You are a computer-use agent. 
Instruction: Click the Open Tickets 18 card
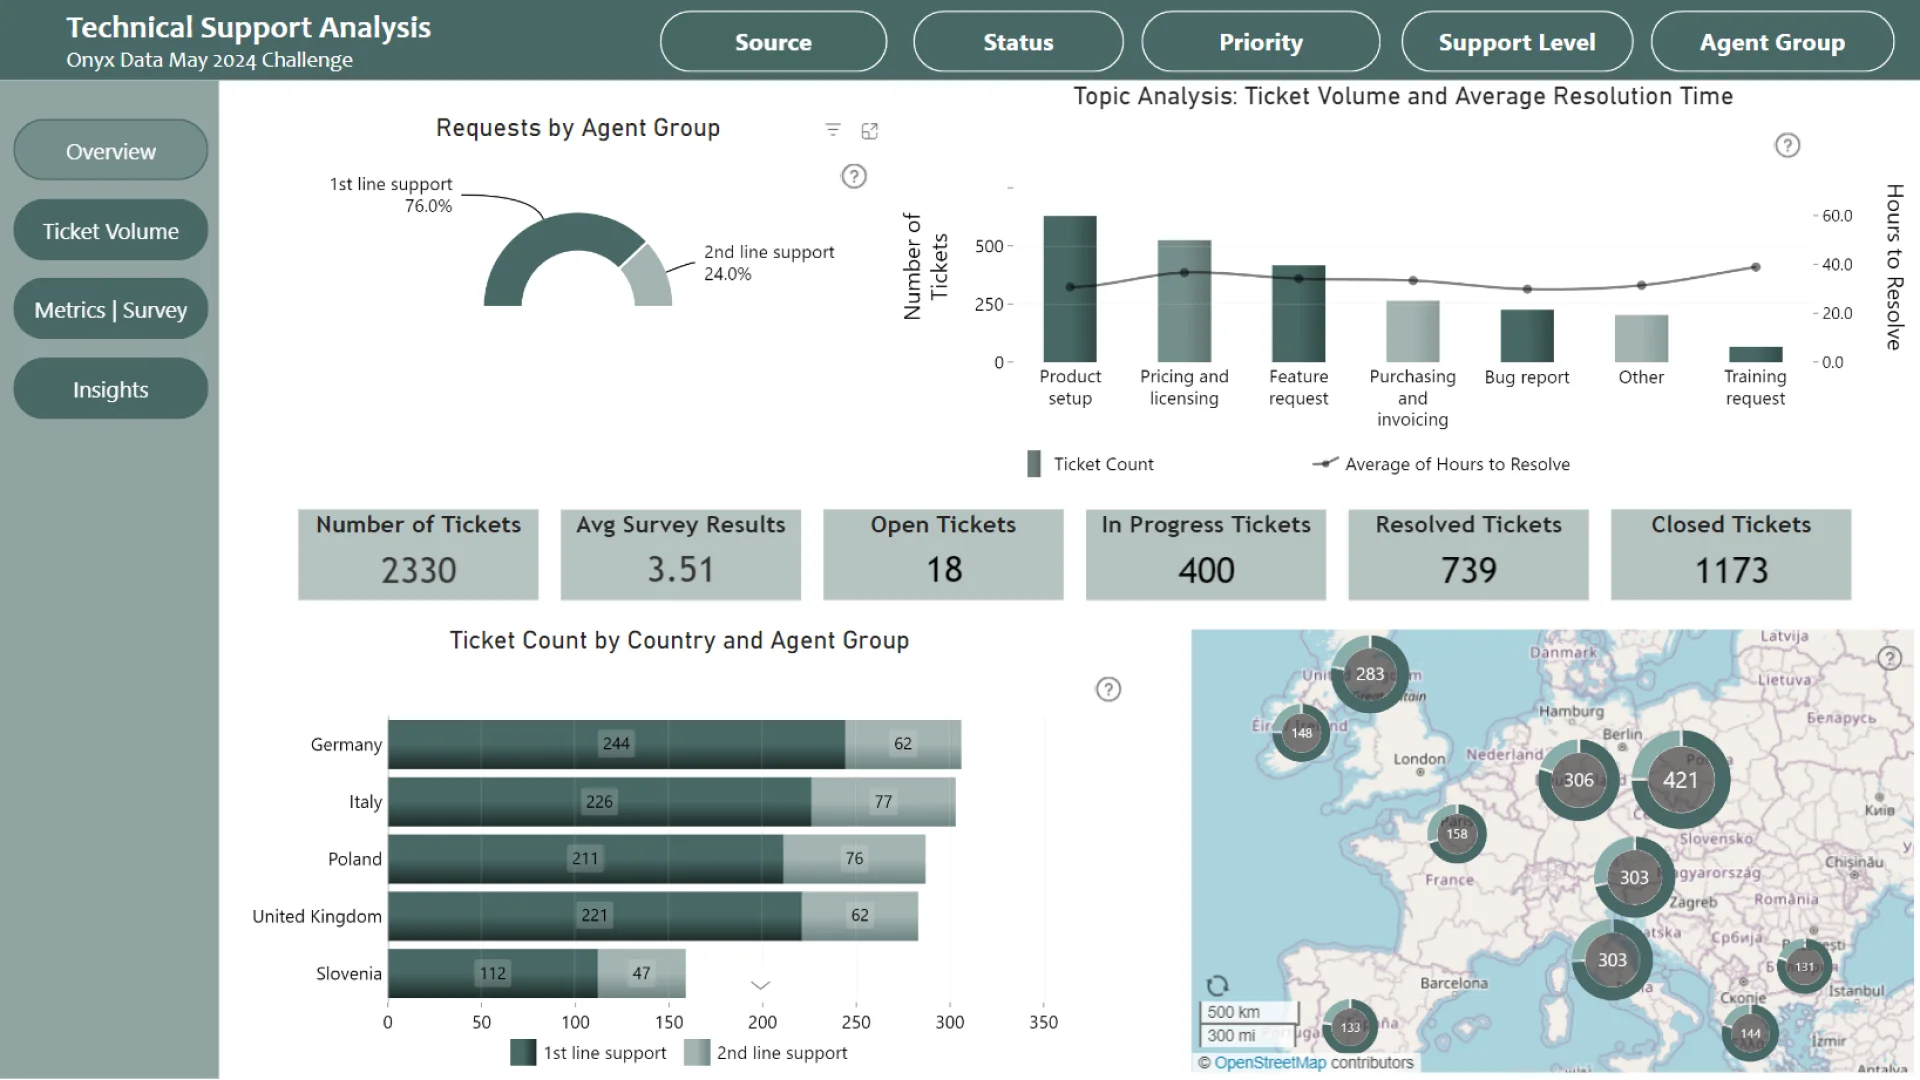943,555
